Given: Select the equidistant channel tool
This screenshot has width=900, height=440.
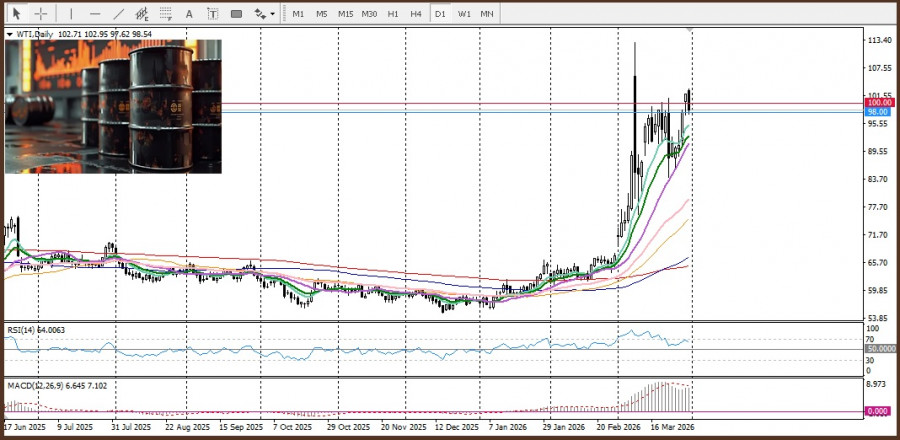Looking at the screenshot, I should 142,14.
